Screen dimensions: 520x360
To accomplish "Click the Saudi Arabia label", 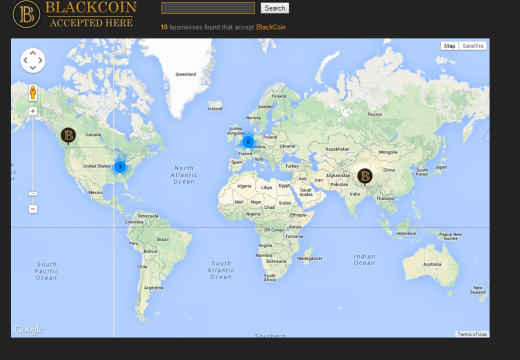I will coord(306,192).
